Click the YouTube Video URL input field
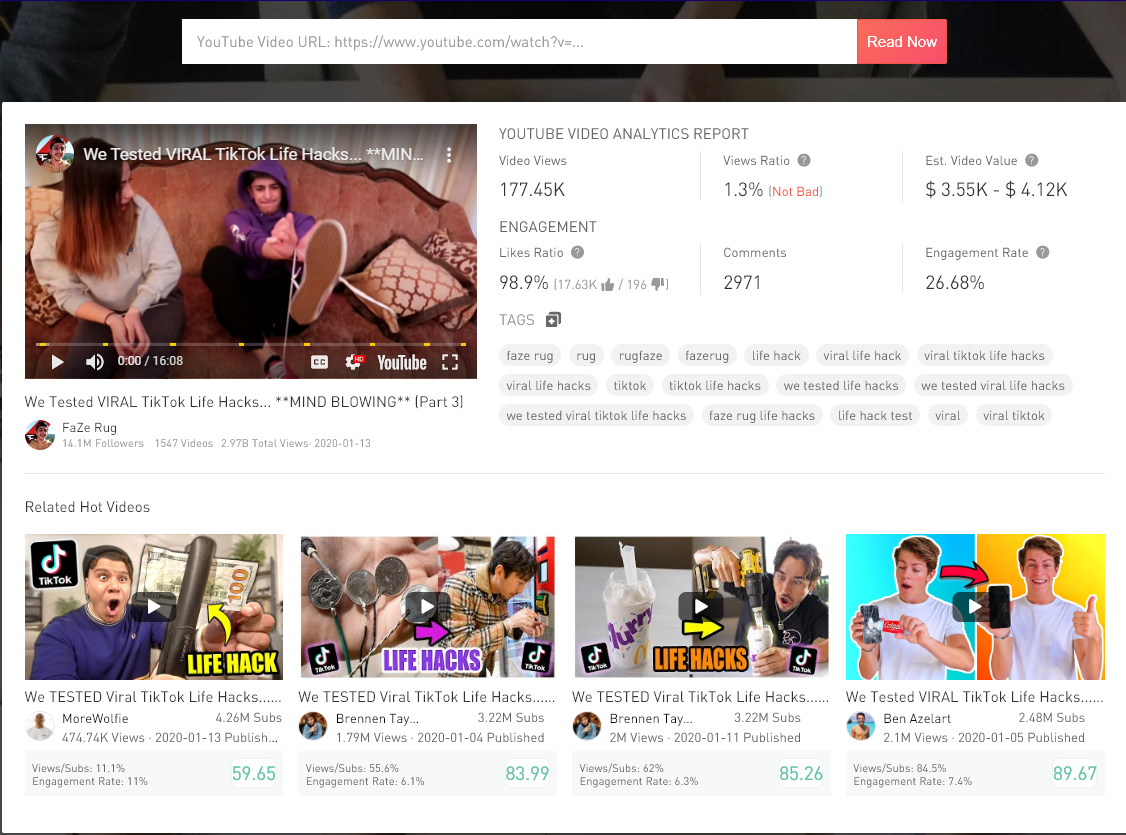The height and width of the screenshot is (835, 1126). (x=519, y=42)
